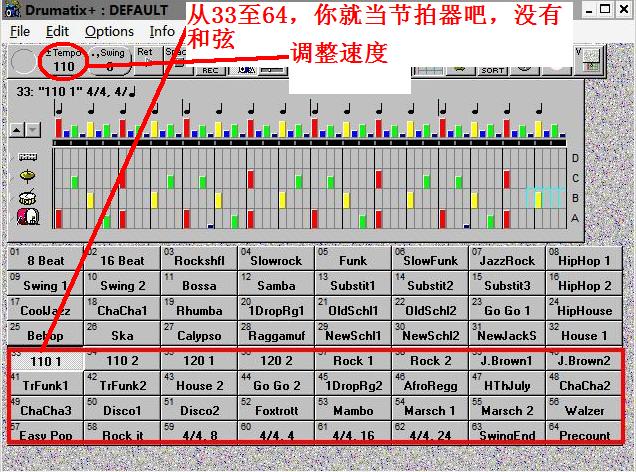Click the up arrow beside the velocity bars
The image size is (636, 472).
pos(17,130)
